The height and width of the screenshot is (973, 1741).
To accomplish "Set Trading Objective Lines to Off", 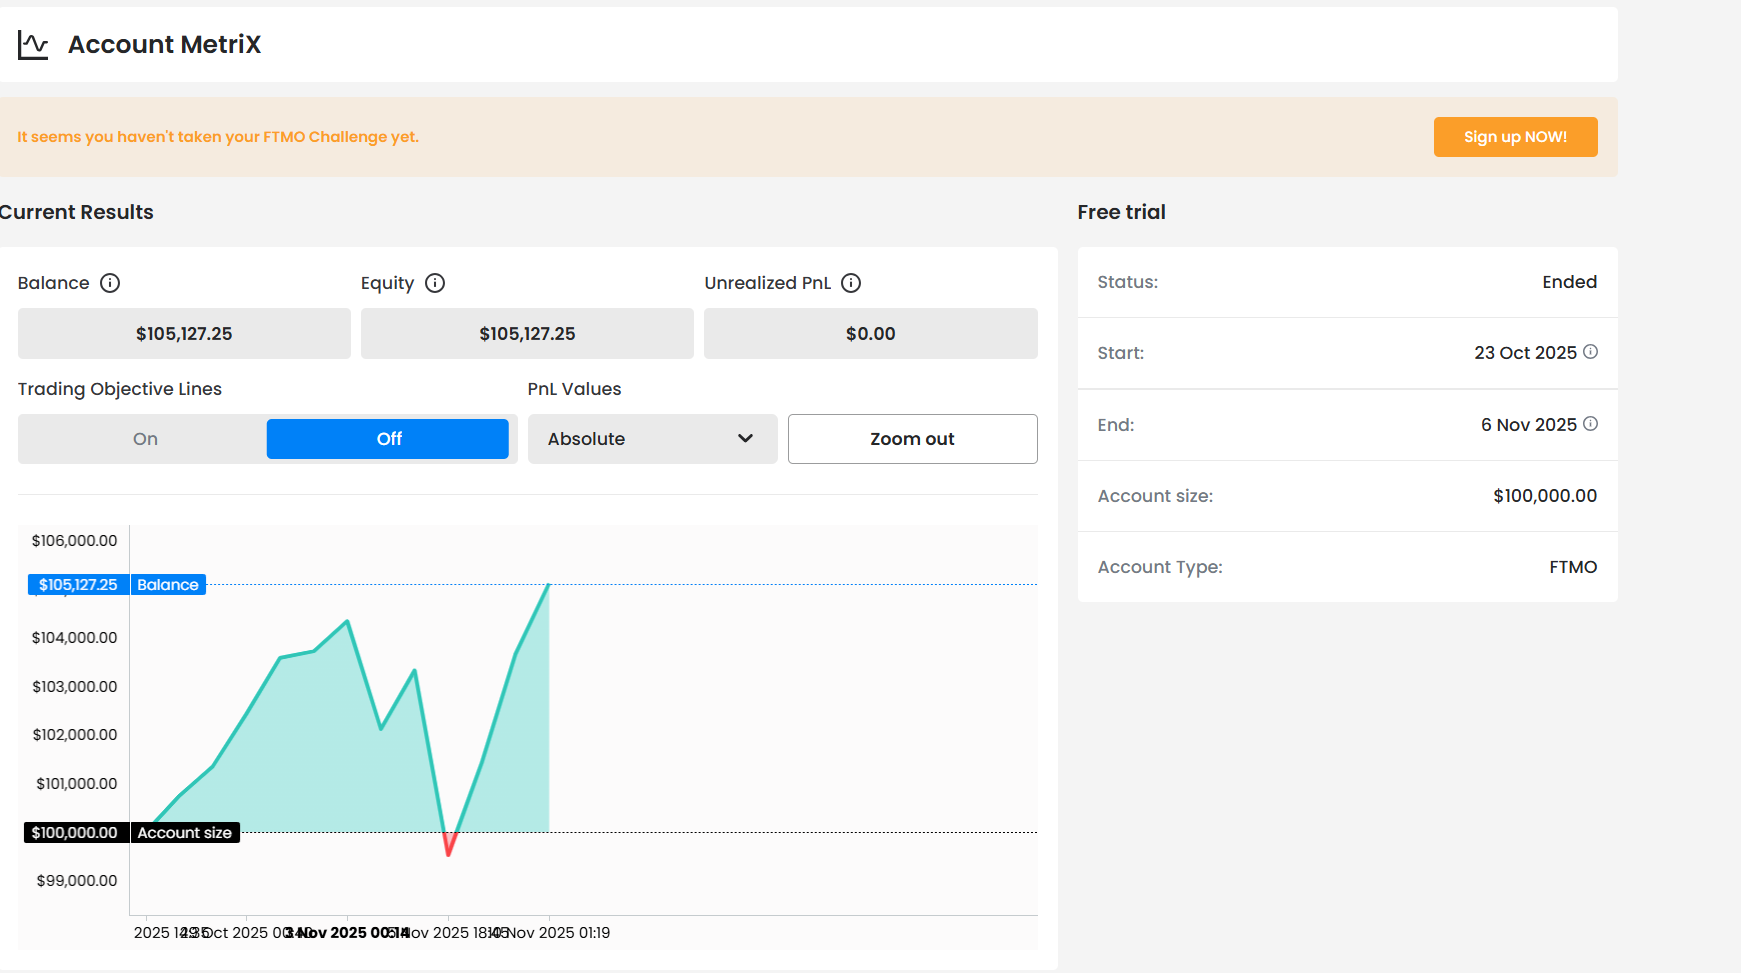I will coord(388,439).
